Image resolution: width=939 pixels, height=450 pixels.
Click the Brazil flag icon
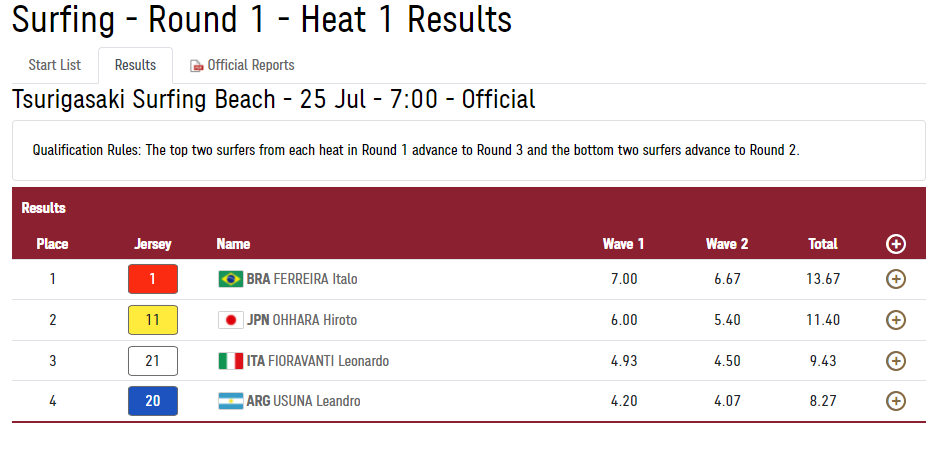tap(231, 279)
